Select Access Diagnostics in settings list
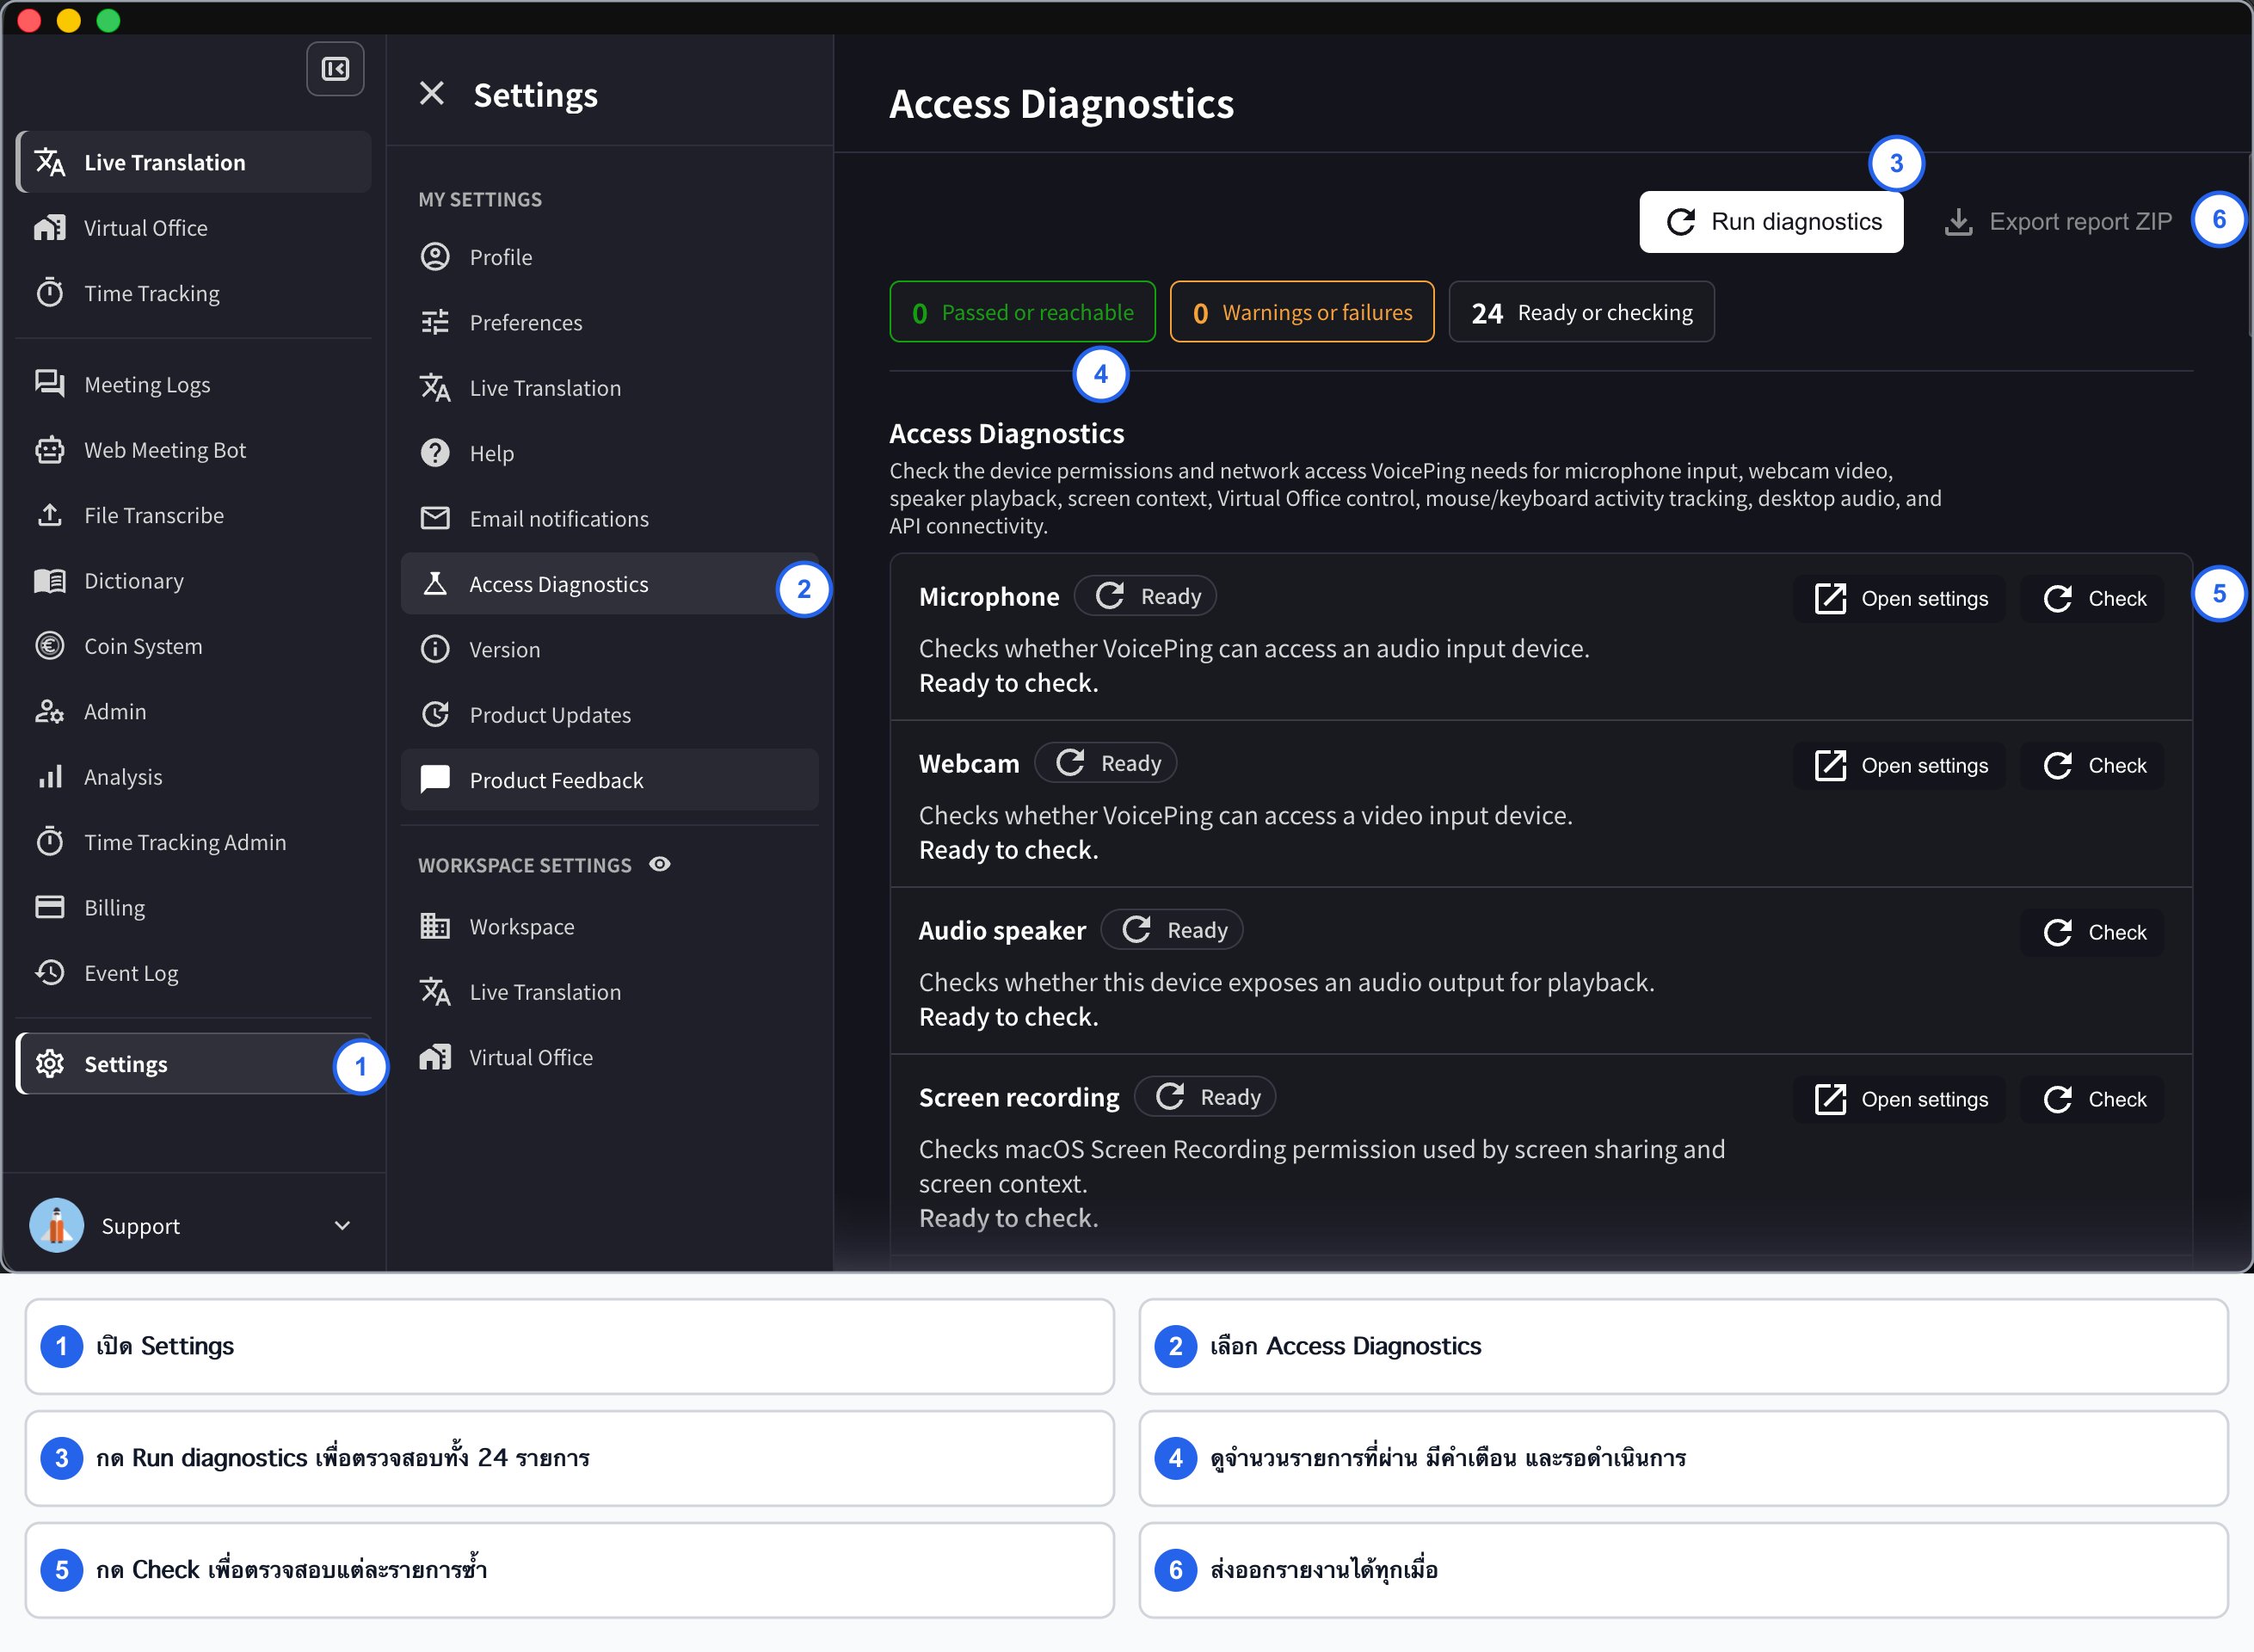2254x1652 pixels. click(610, 584)
